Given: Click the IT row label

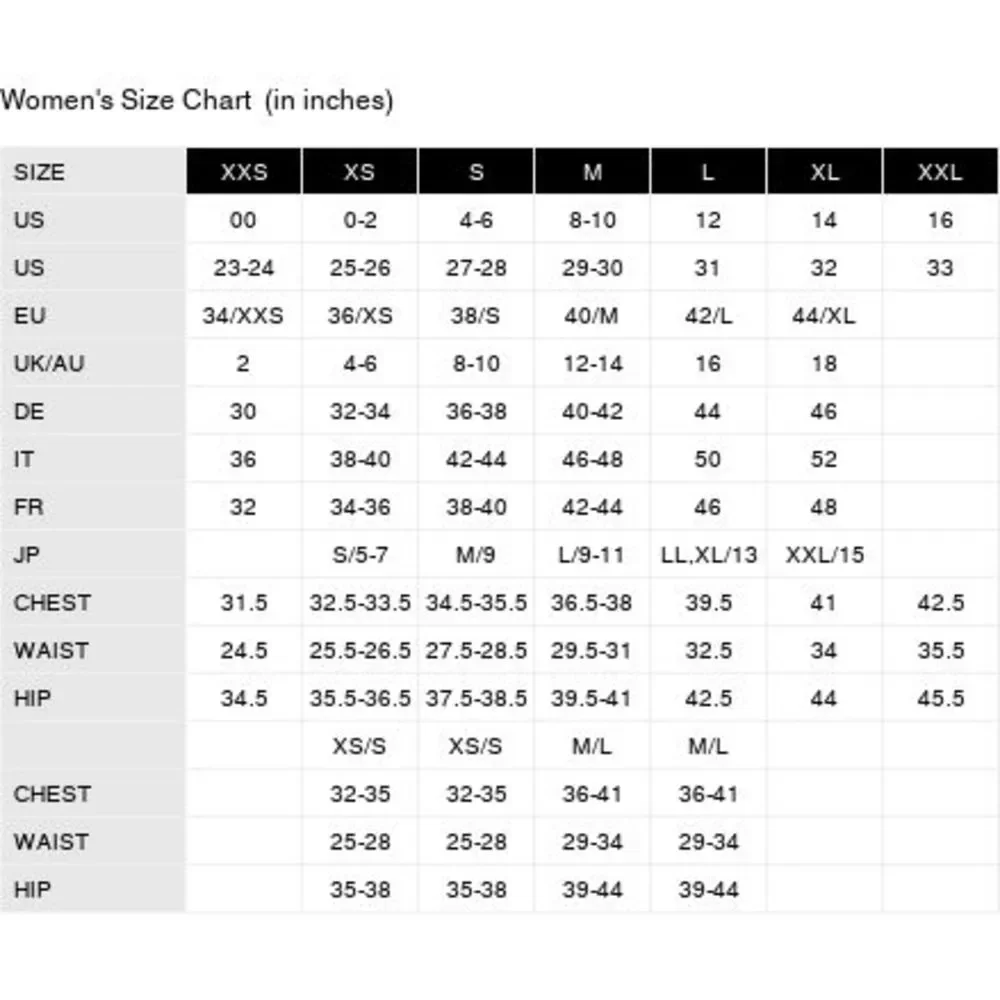Looking at the screenshot, I should point(23,459).
